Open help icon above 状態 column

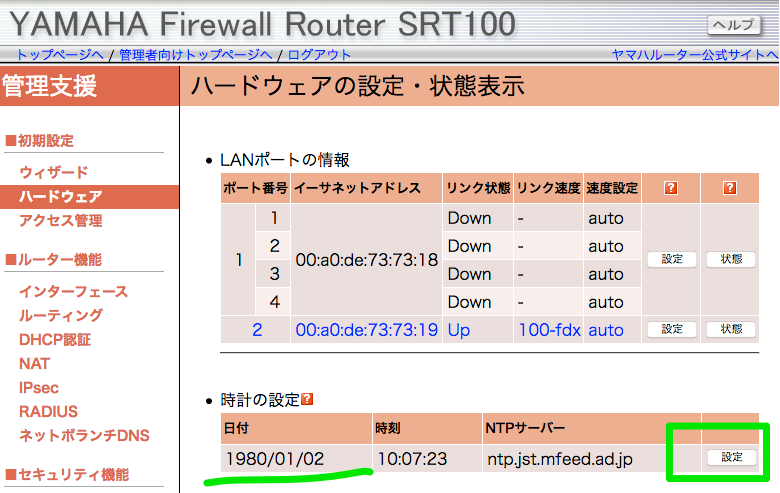pos(730,188)
